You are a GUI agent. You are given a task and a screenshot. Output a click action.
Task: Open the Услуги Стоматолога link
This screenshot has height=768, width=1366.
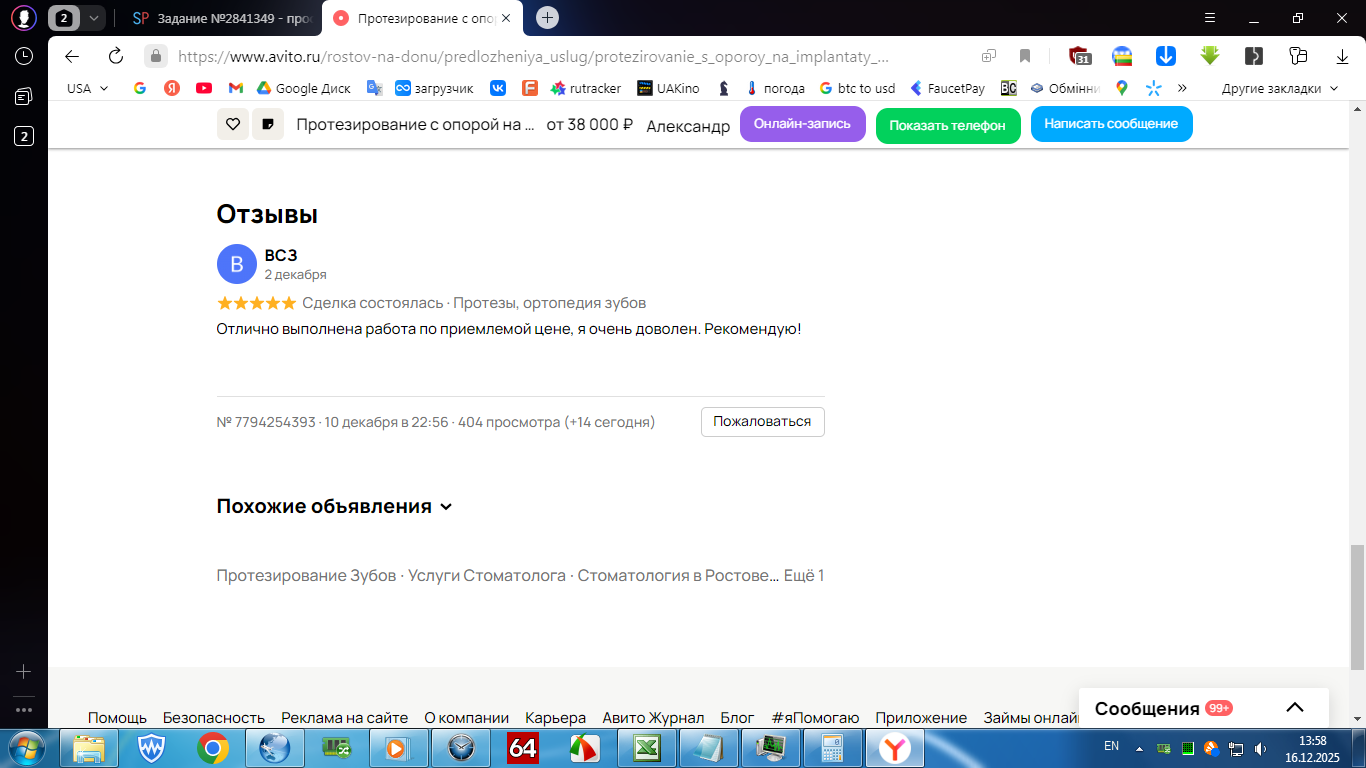pos(486,576)
